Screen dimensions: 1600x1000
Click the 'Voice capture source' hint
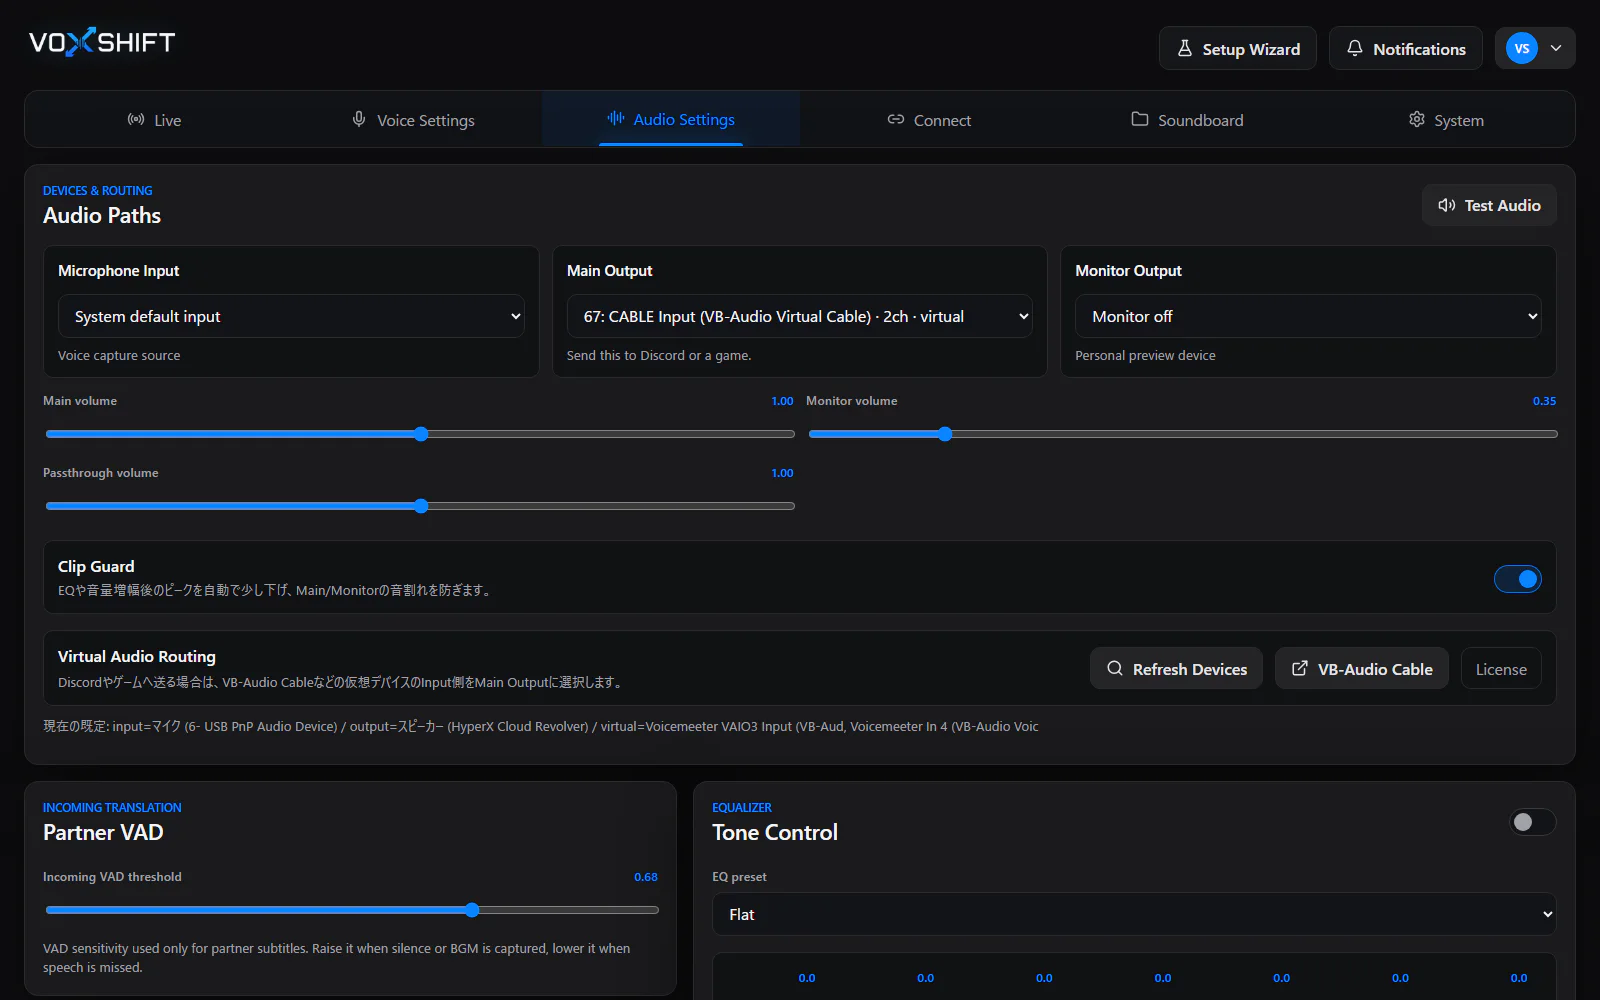pyautogui.click(x=119, y=355)
